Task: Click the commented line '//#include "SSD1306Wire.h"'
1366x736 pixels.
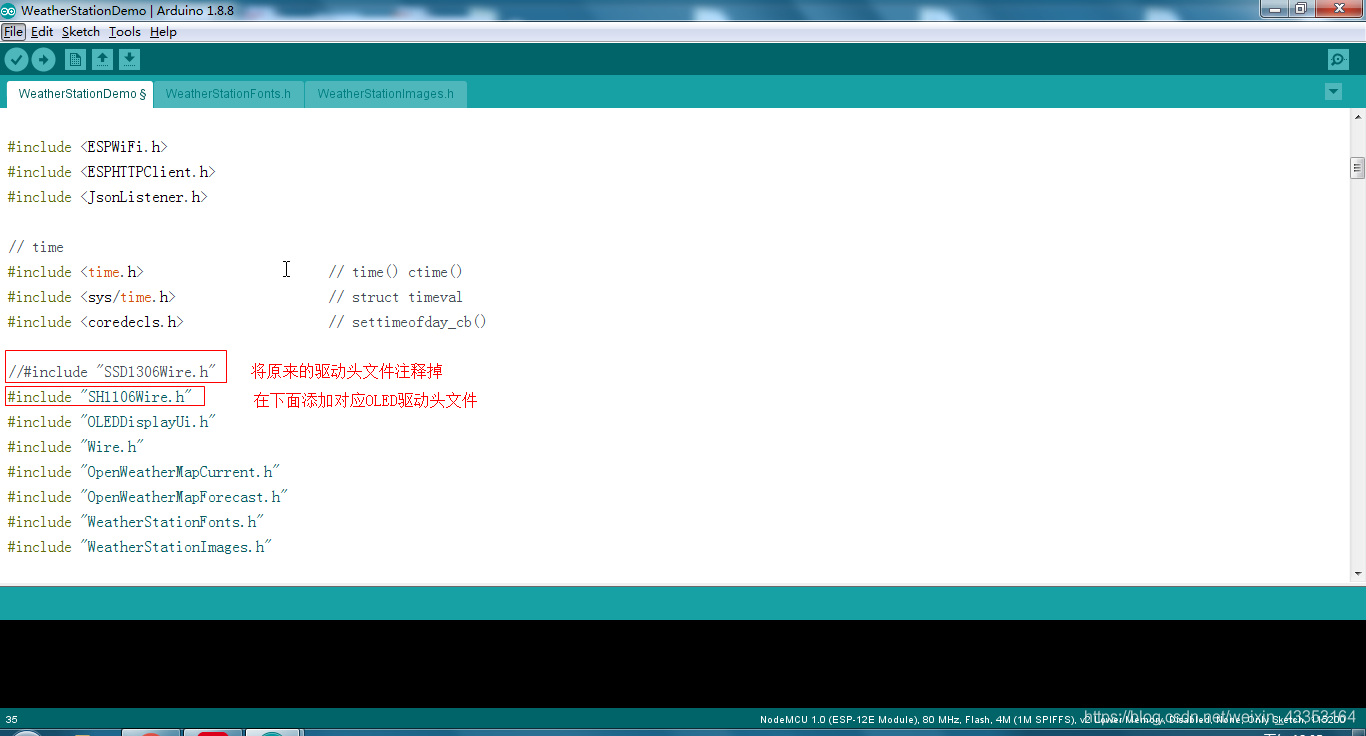Action: pos(111,372)
